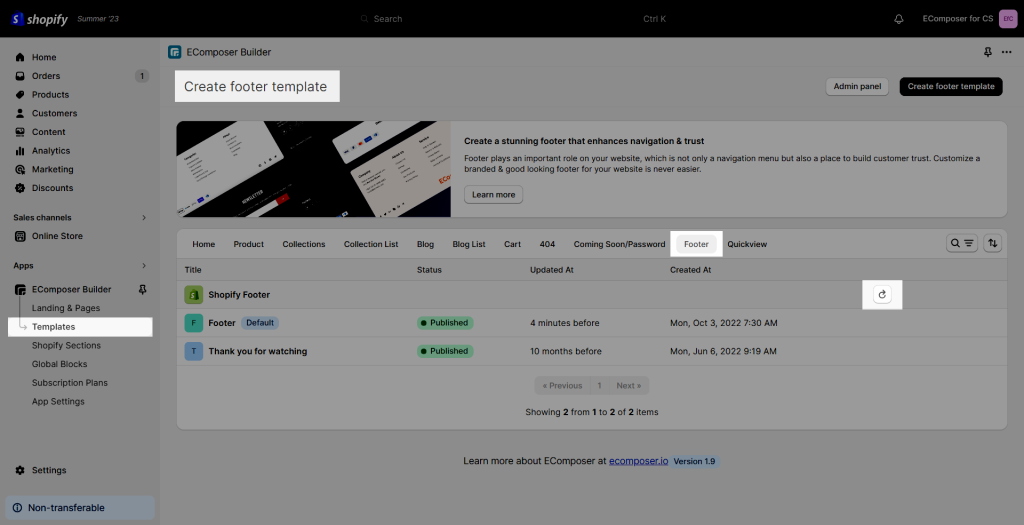Expand the Sales channels section
1024x525 pixels.
144,217
